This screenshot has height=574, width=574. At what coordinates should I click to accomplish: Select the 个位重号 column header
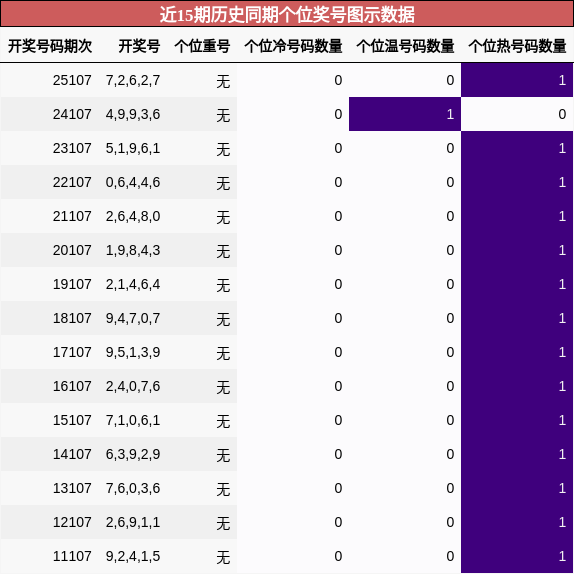(202, 46)
